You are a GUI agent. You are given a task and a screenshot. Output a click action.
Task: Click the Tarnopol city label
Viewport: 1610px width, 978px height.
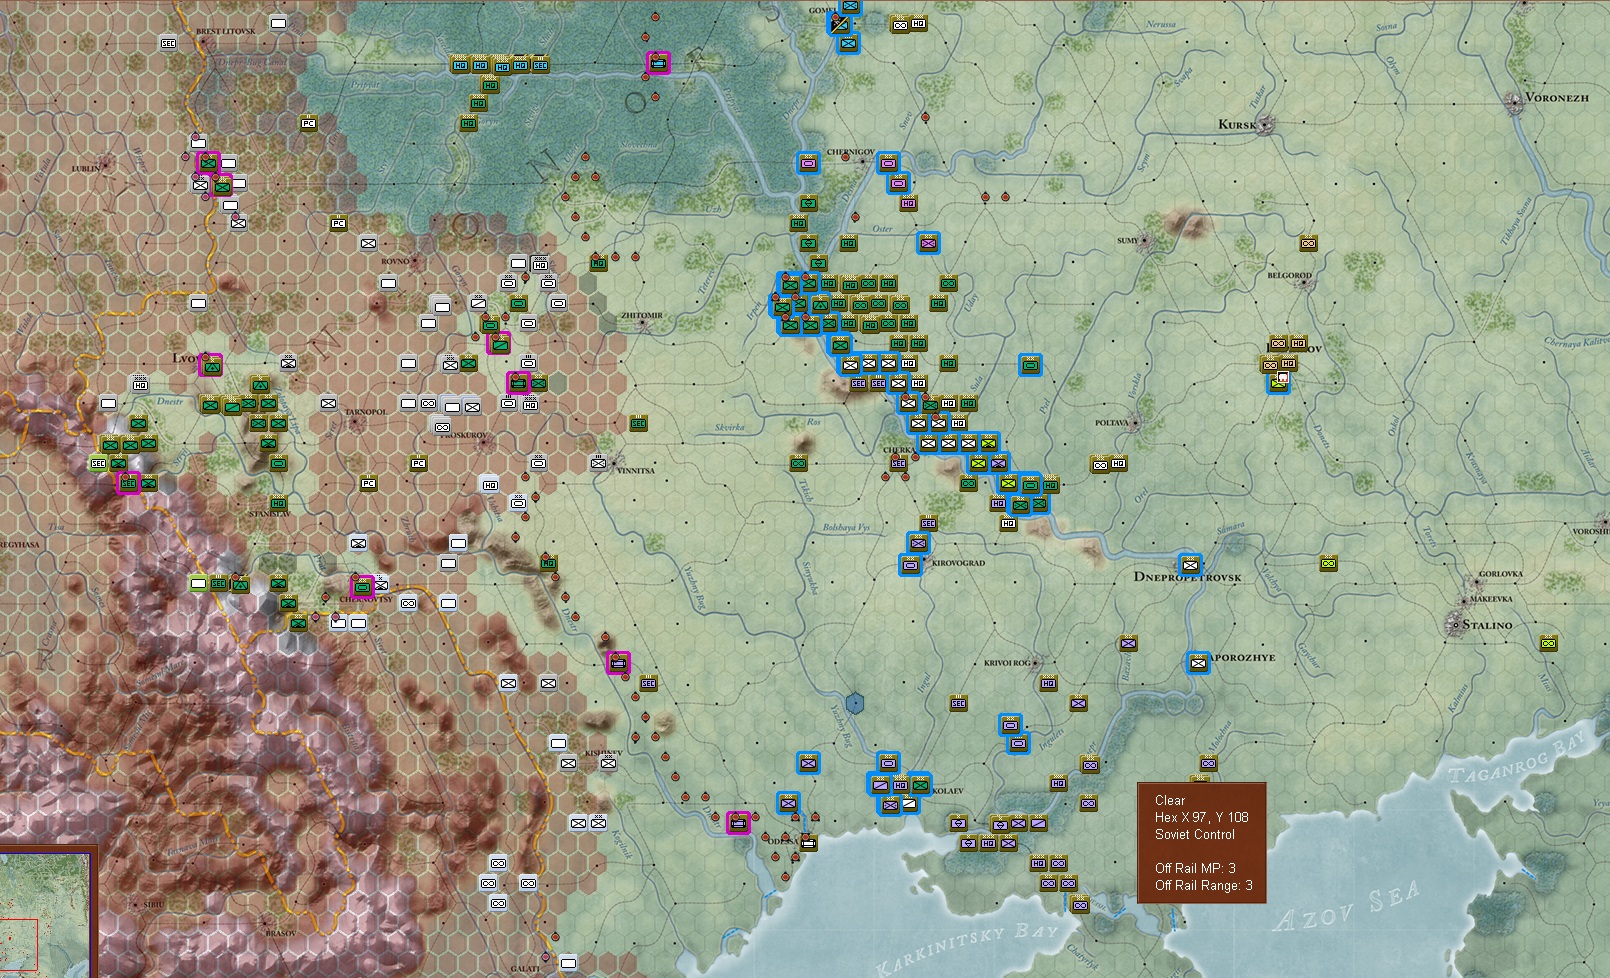pos(365,411)
